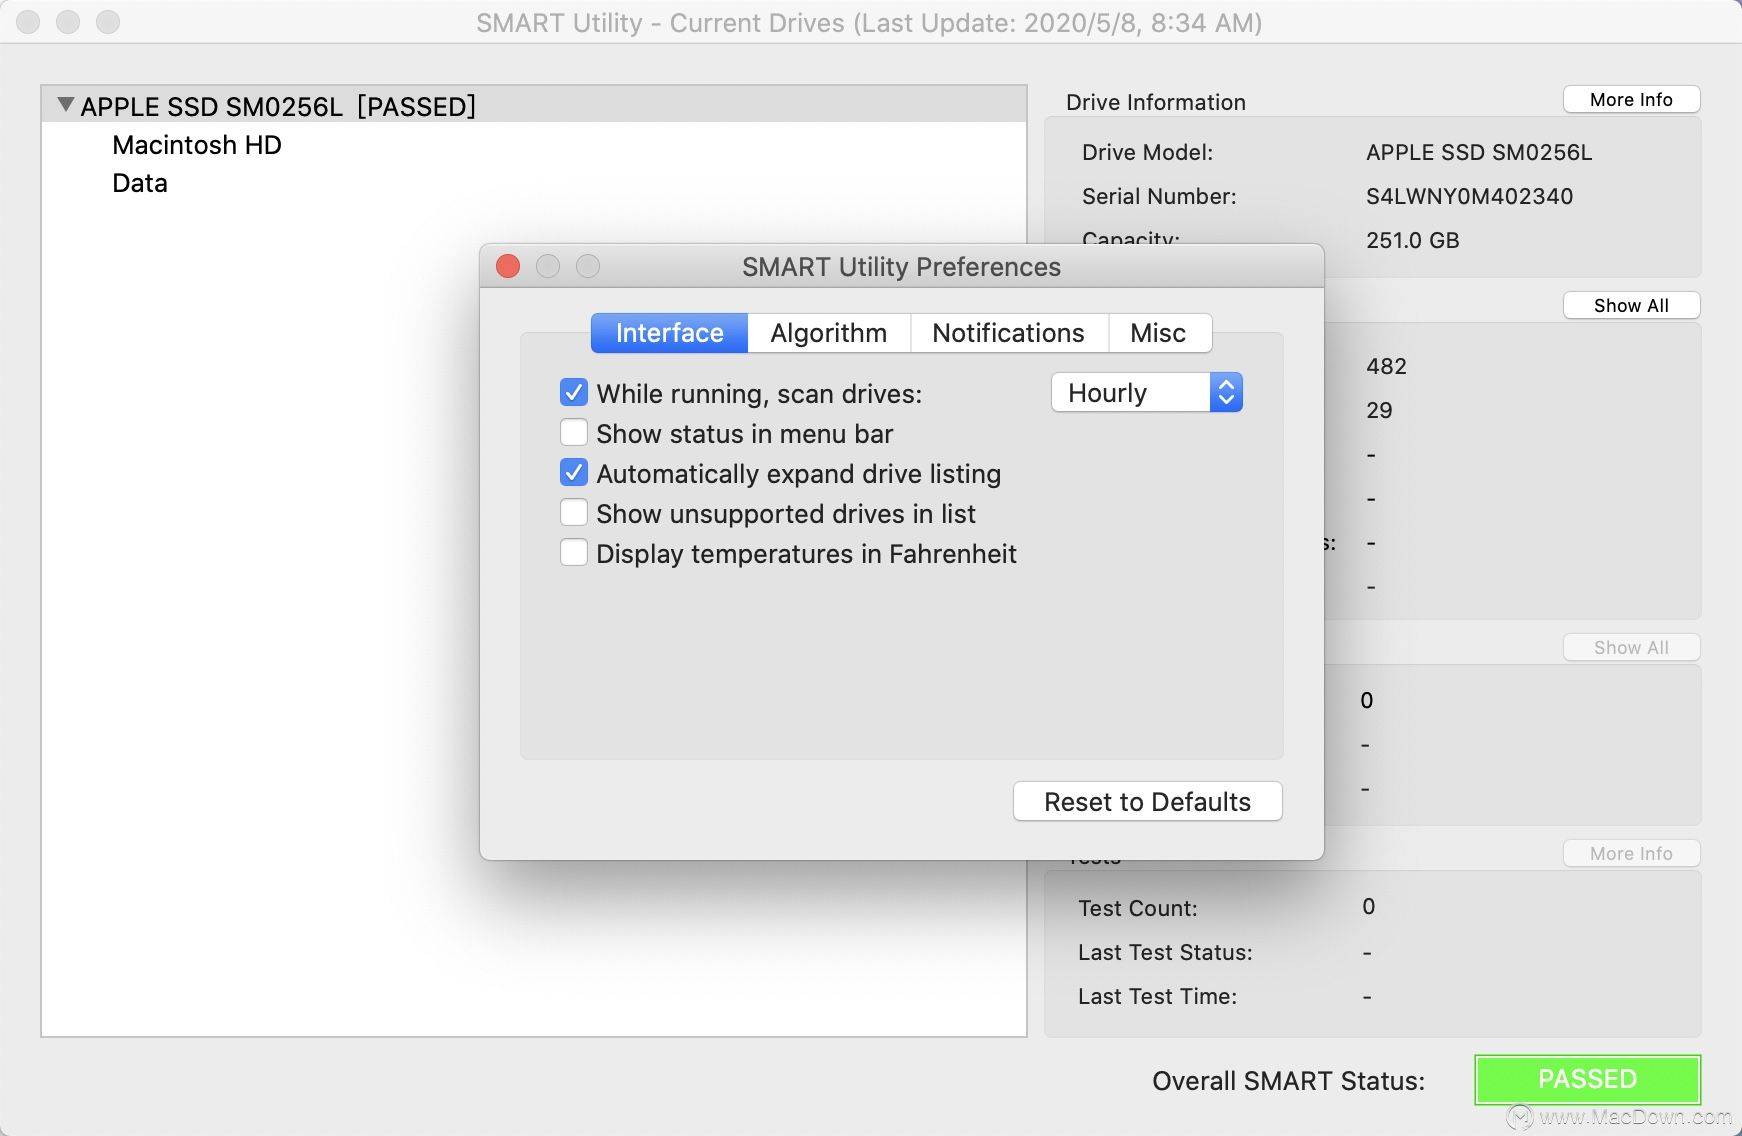Open the Misc tab
The height and width of the screenshot is (1136, 1742).
point(1159,333)
